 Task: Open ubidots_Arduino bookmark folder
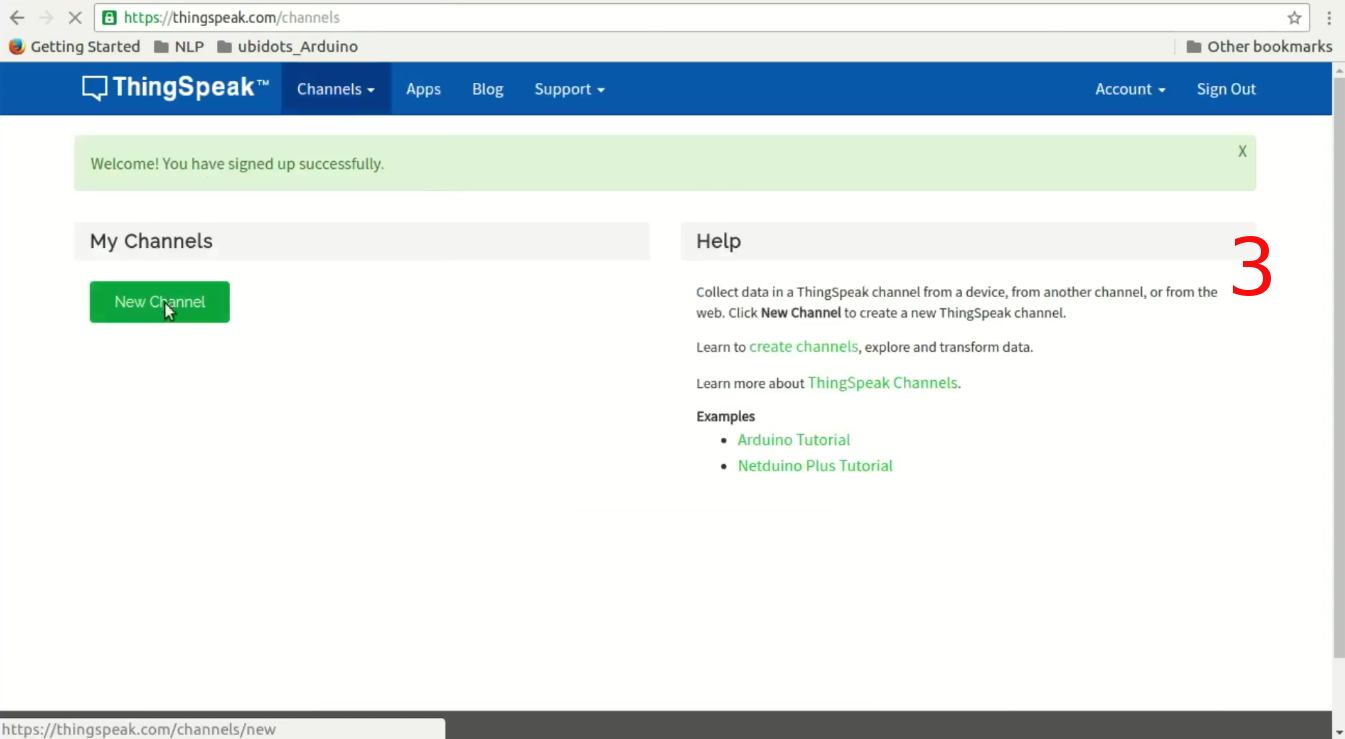pyautogui.click(x=287, y=47)
